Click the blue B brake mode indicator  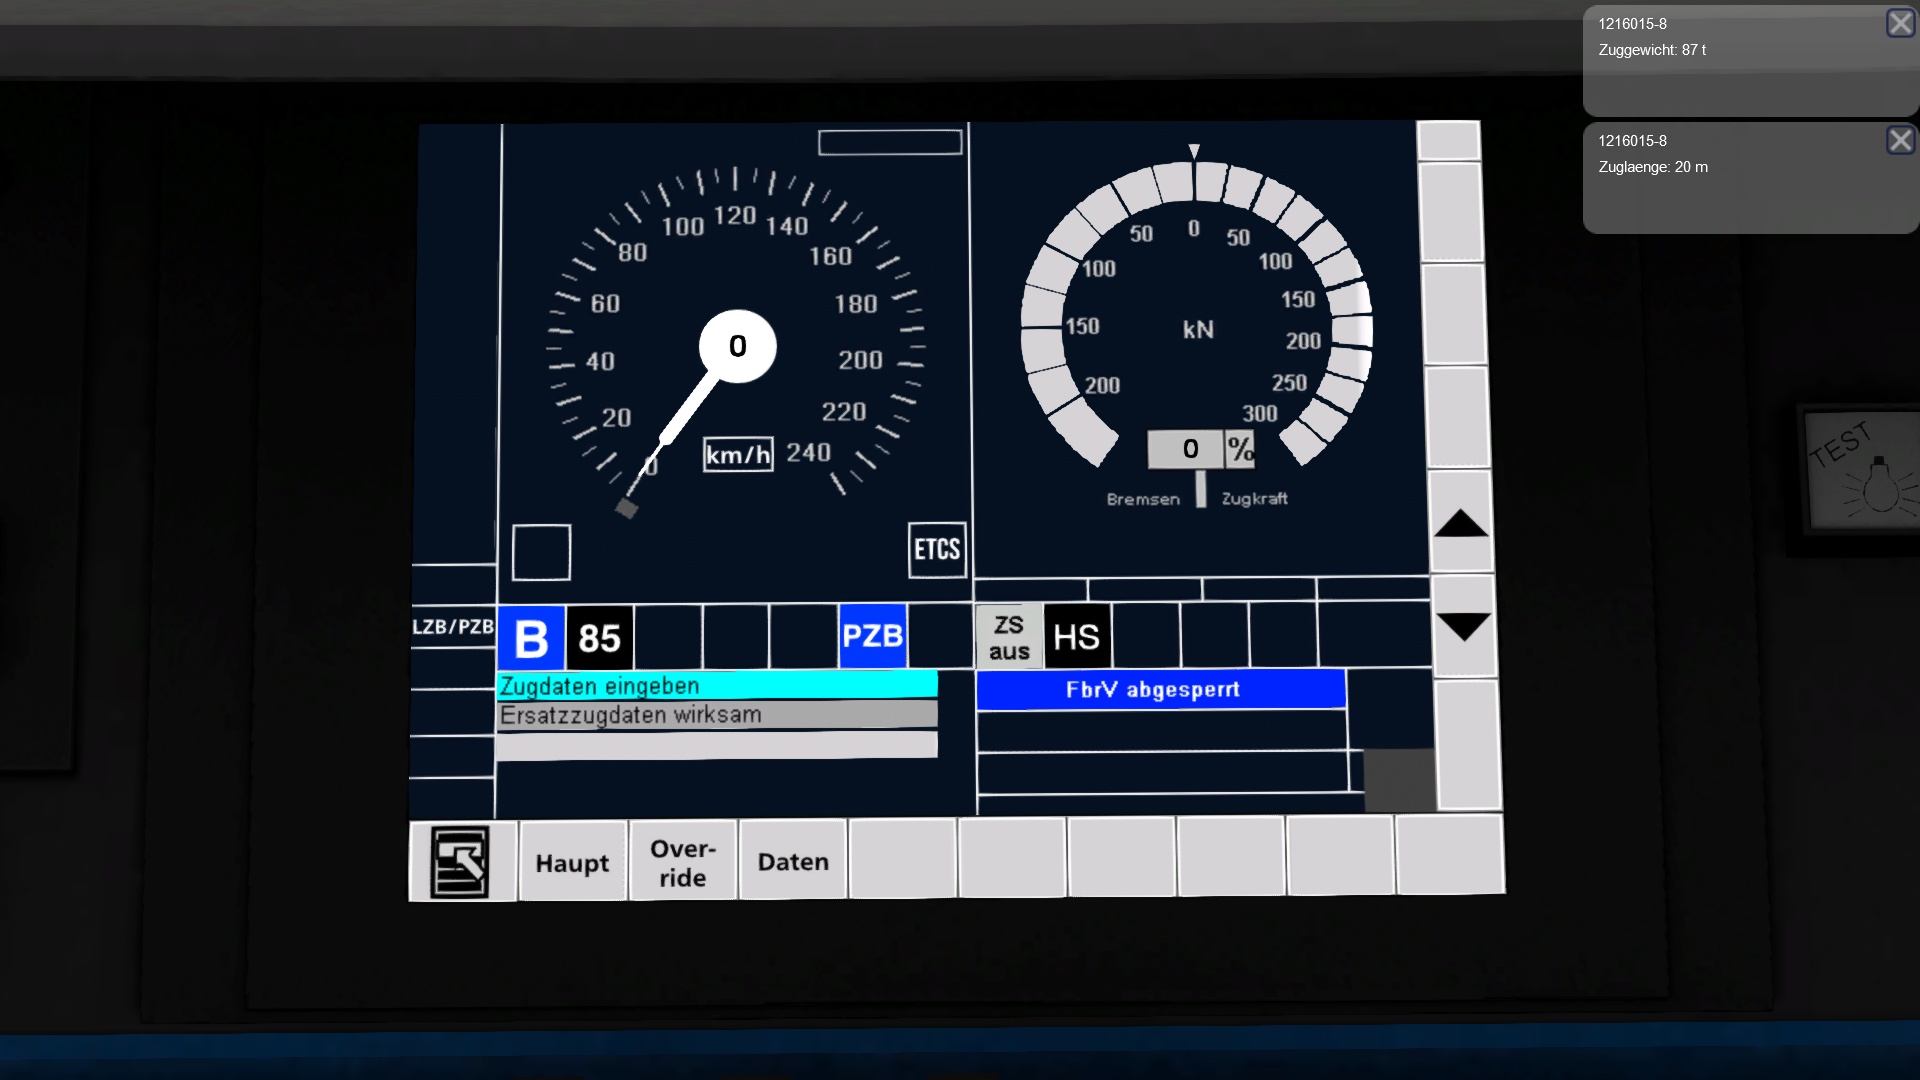[x=531, y=637]
